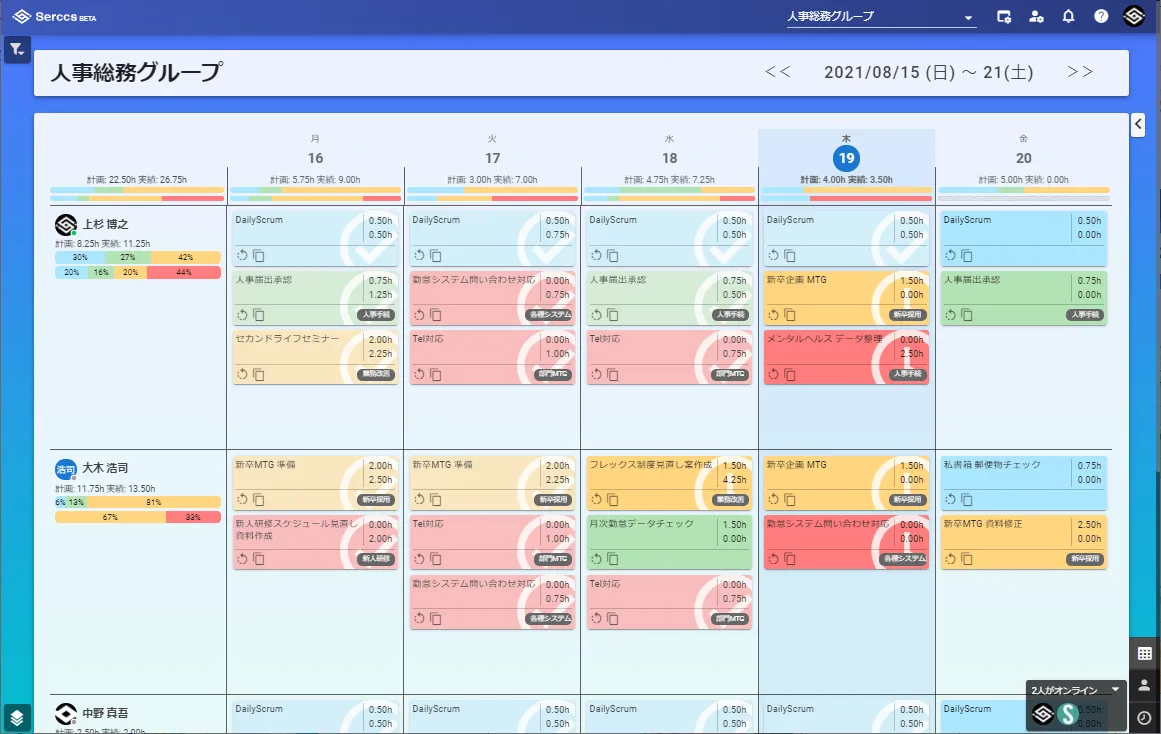Click 人事手続 tag on メンタルヘルス card

click(x=908, y=374)
